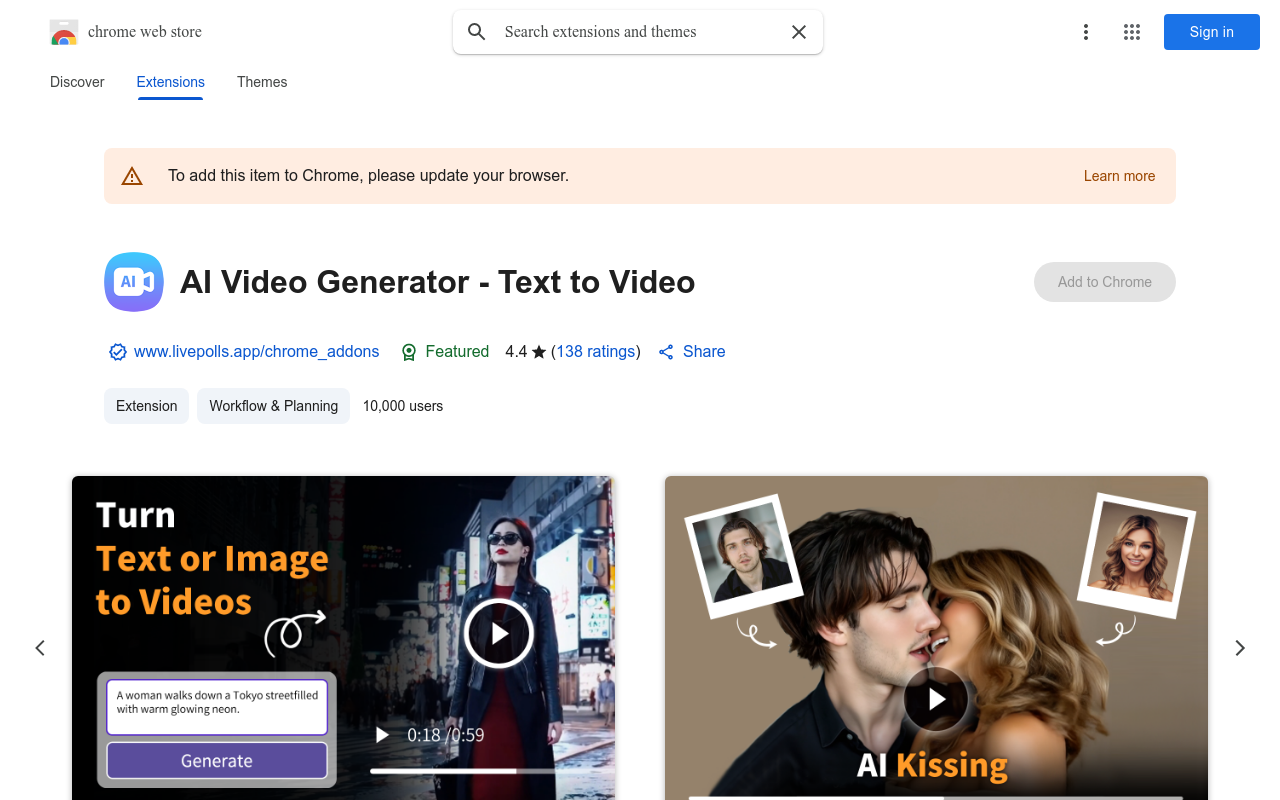
Task: Select the Extension chip
Action: click(x=147, y=406)
